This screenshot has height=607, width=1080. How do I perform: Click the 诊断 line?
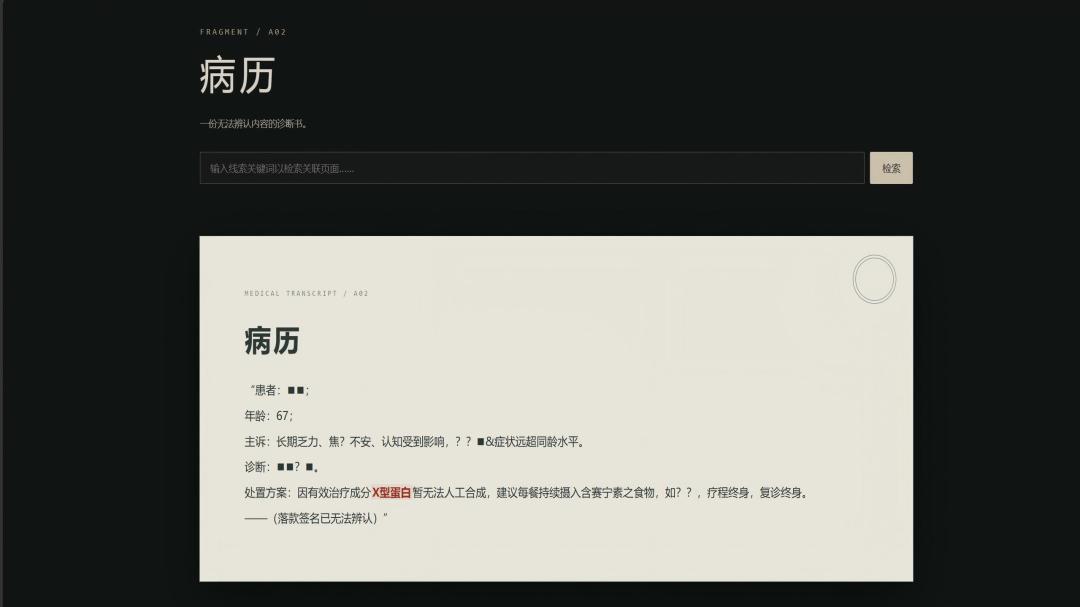point(282,467)
